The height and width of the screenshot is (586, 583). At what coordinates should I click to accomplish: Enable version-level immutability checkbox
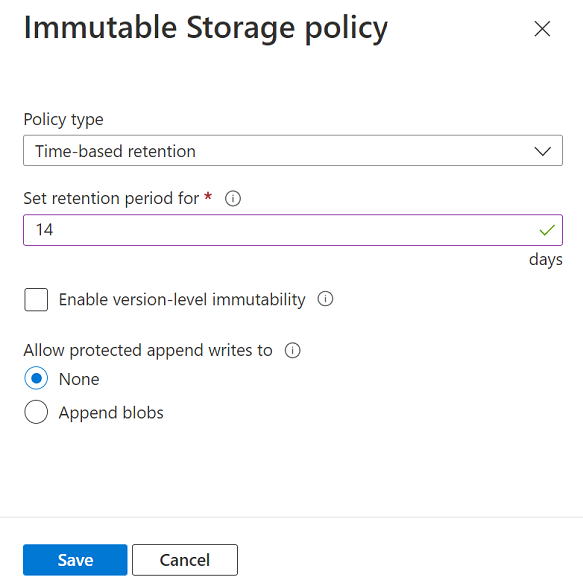point(36,299)
